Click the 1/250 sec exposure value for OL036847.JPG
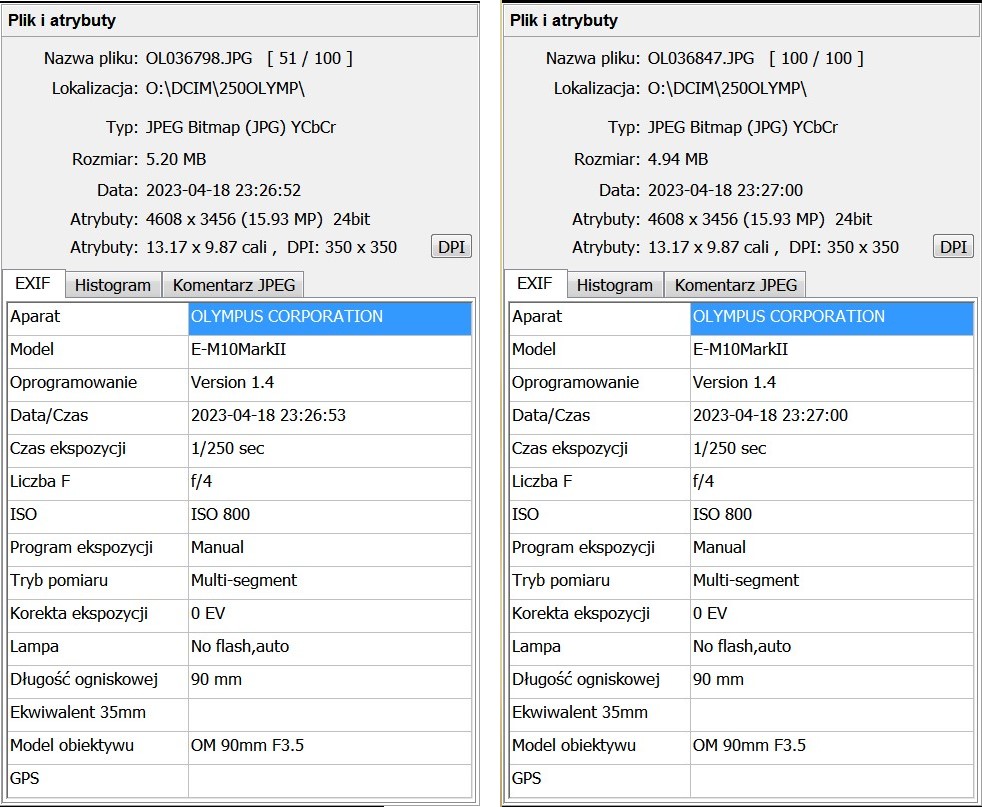Viewport: 982px width, 807px height. coord(730,449)
